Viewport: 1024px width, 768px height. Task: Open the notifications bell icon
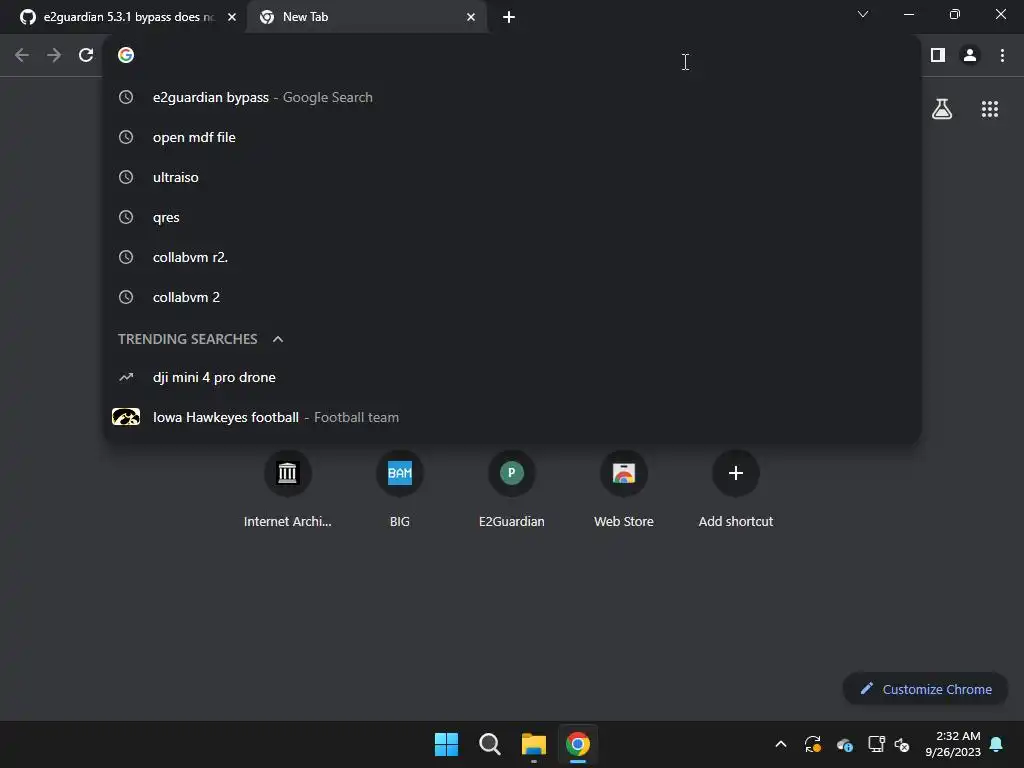[997, 744]
